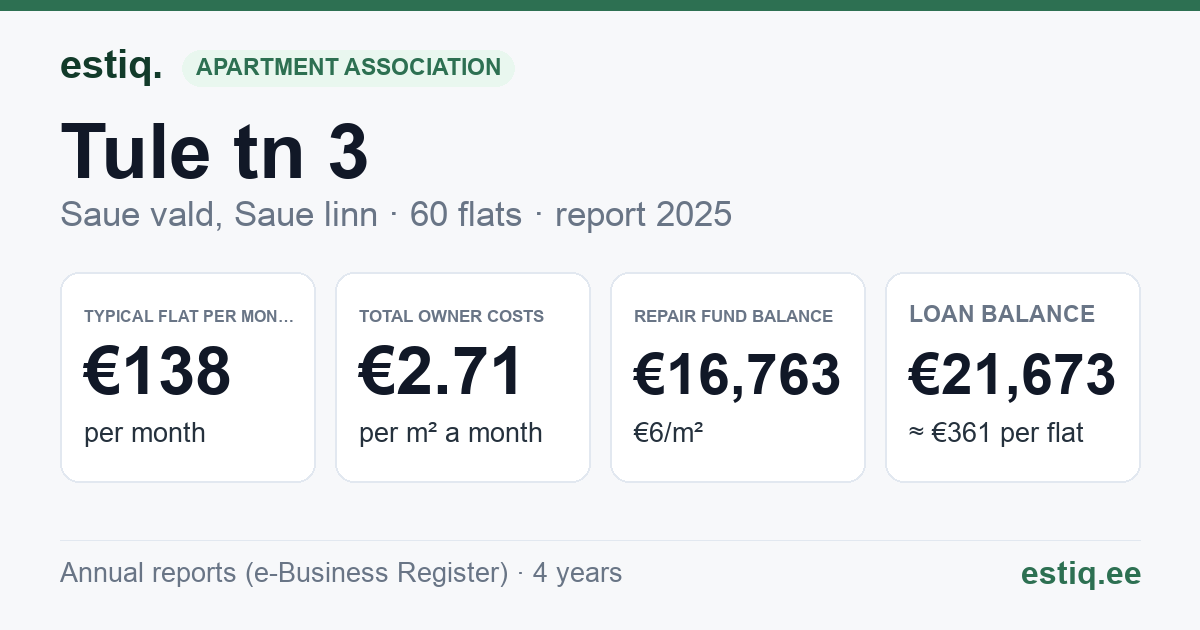The width and height of the screenshot is (1200, 630).
Task: Click the €16,763 value
Action: coord(737,375)
